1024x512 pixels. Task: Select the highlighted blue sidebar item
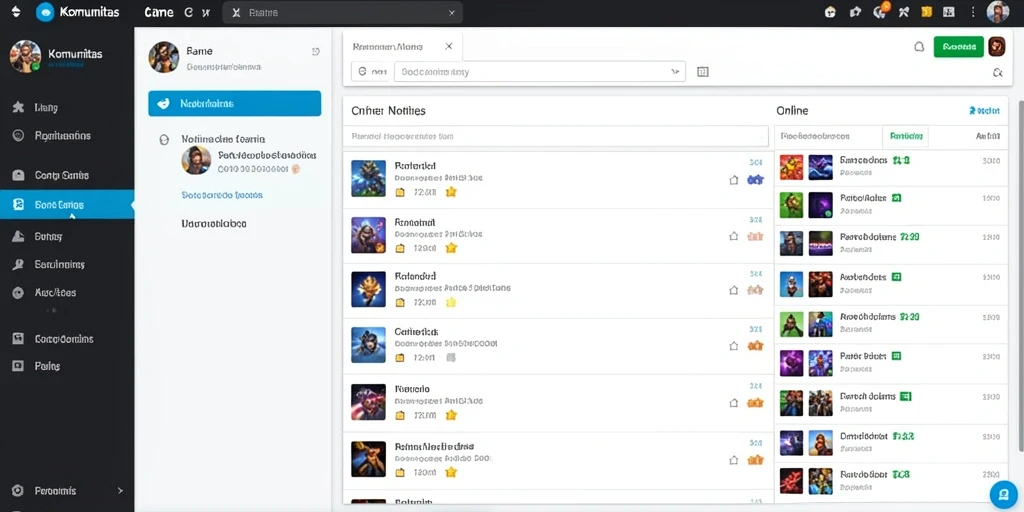67,204
